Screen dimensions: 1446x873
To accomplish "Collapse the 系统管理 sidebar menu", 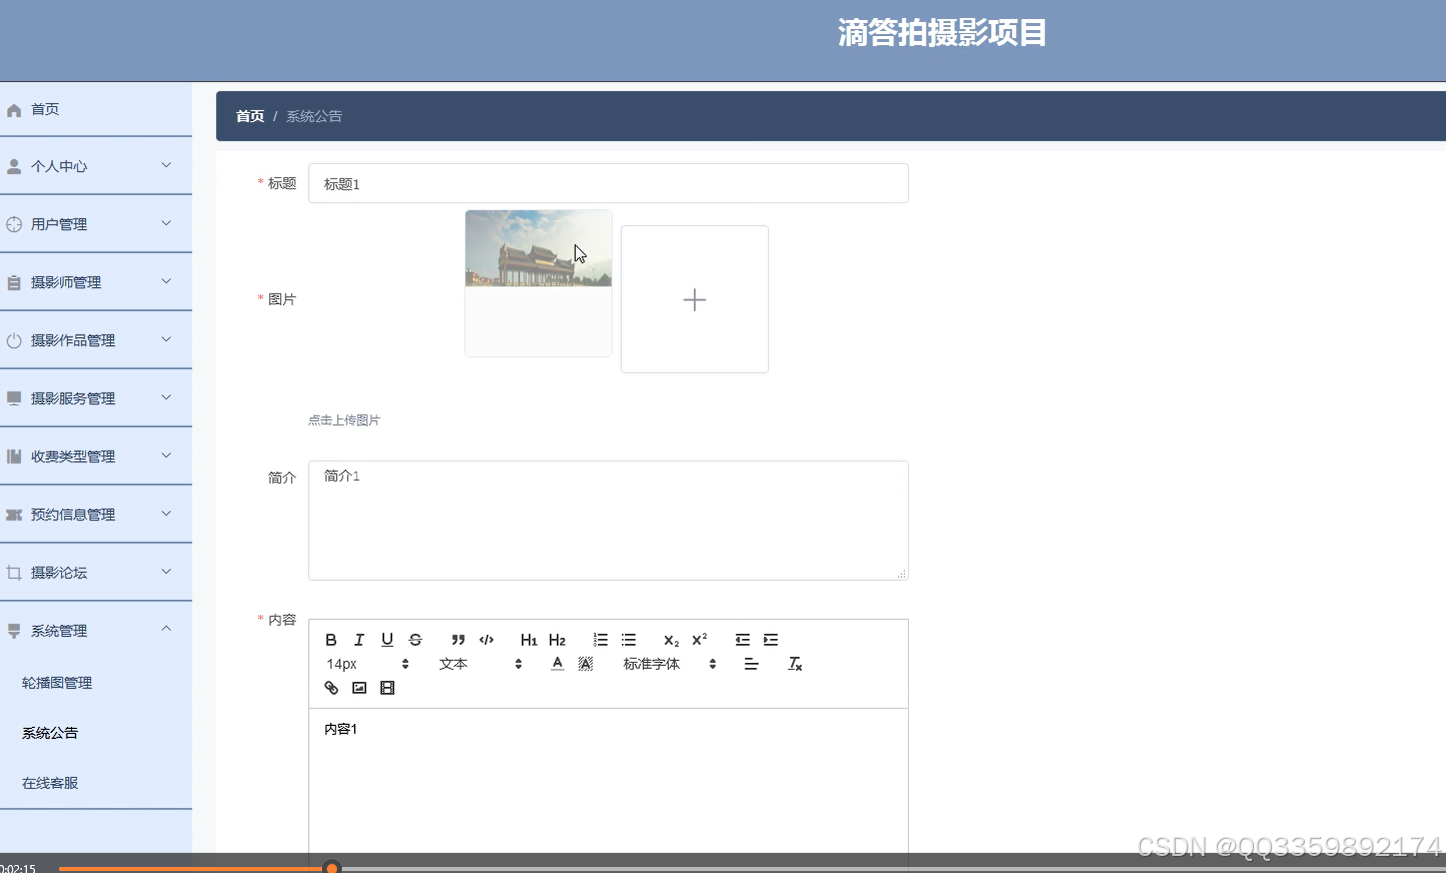I will point(96,631).
